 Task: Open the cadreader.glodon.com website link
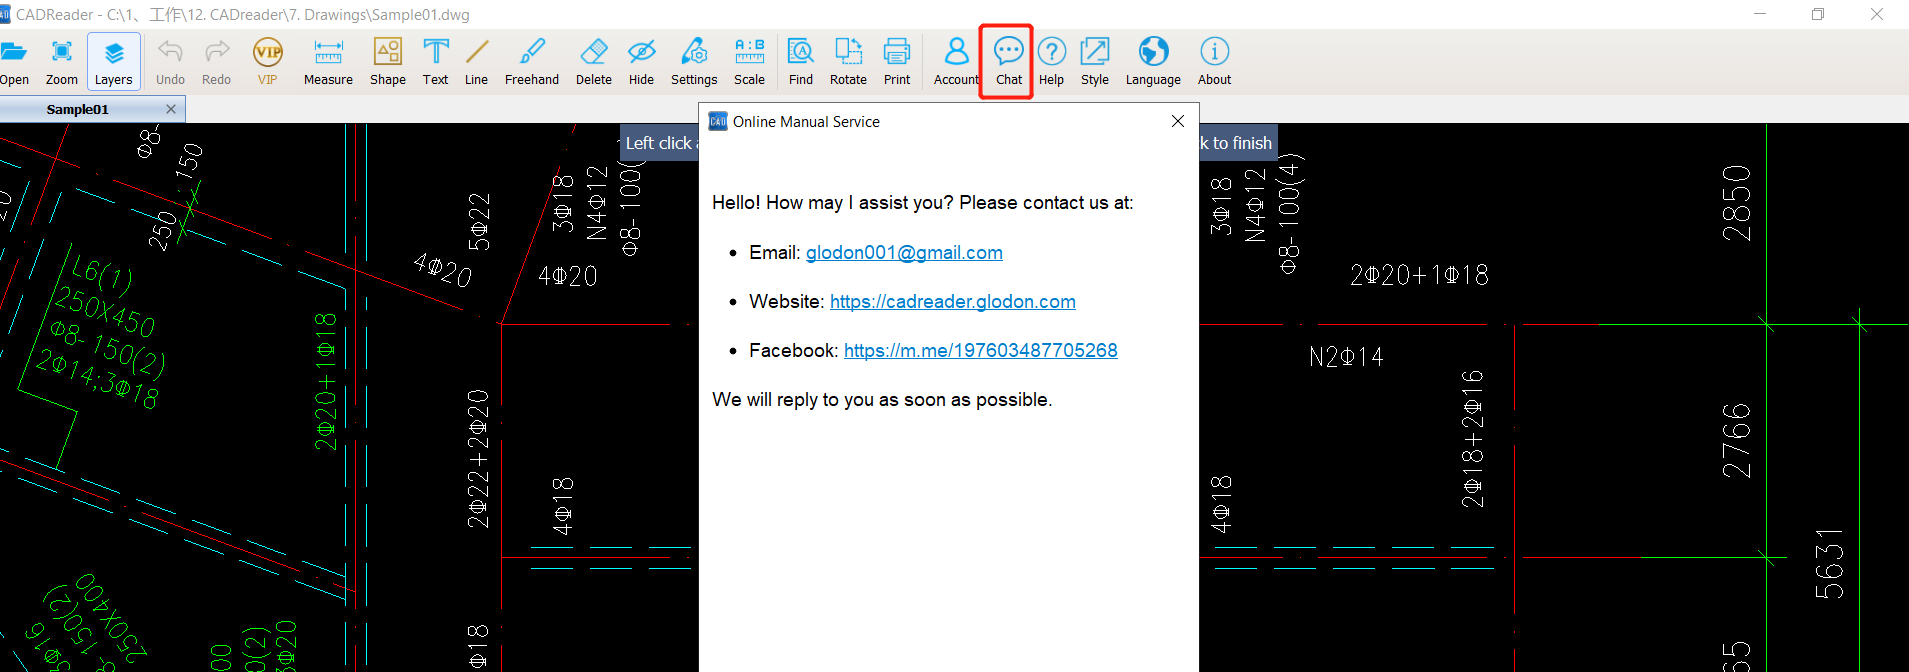click(x=952, y=302)
